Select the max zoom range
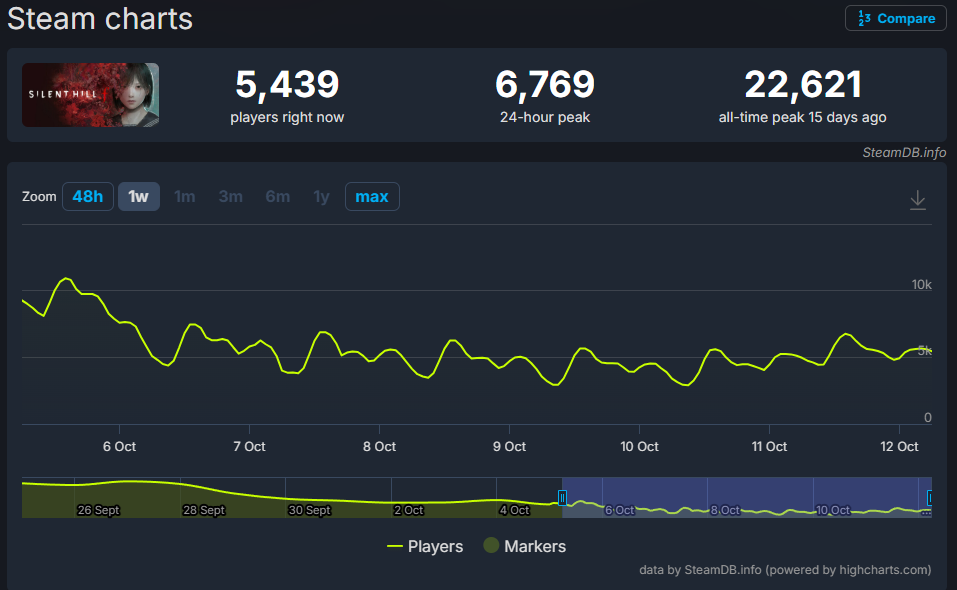Viewport: 957px width, 590px height. click(x=372, y=196)
